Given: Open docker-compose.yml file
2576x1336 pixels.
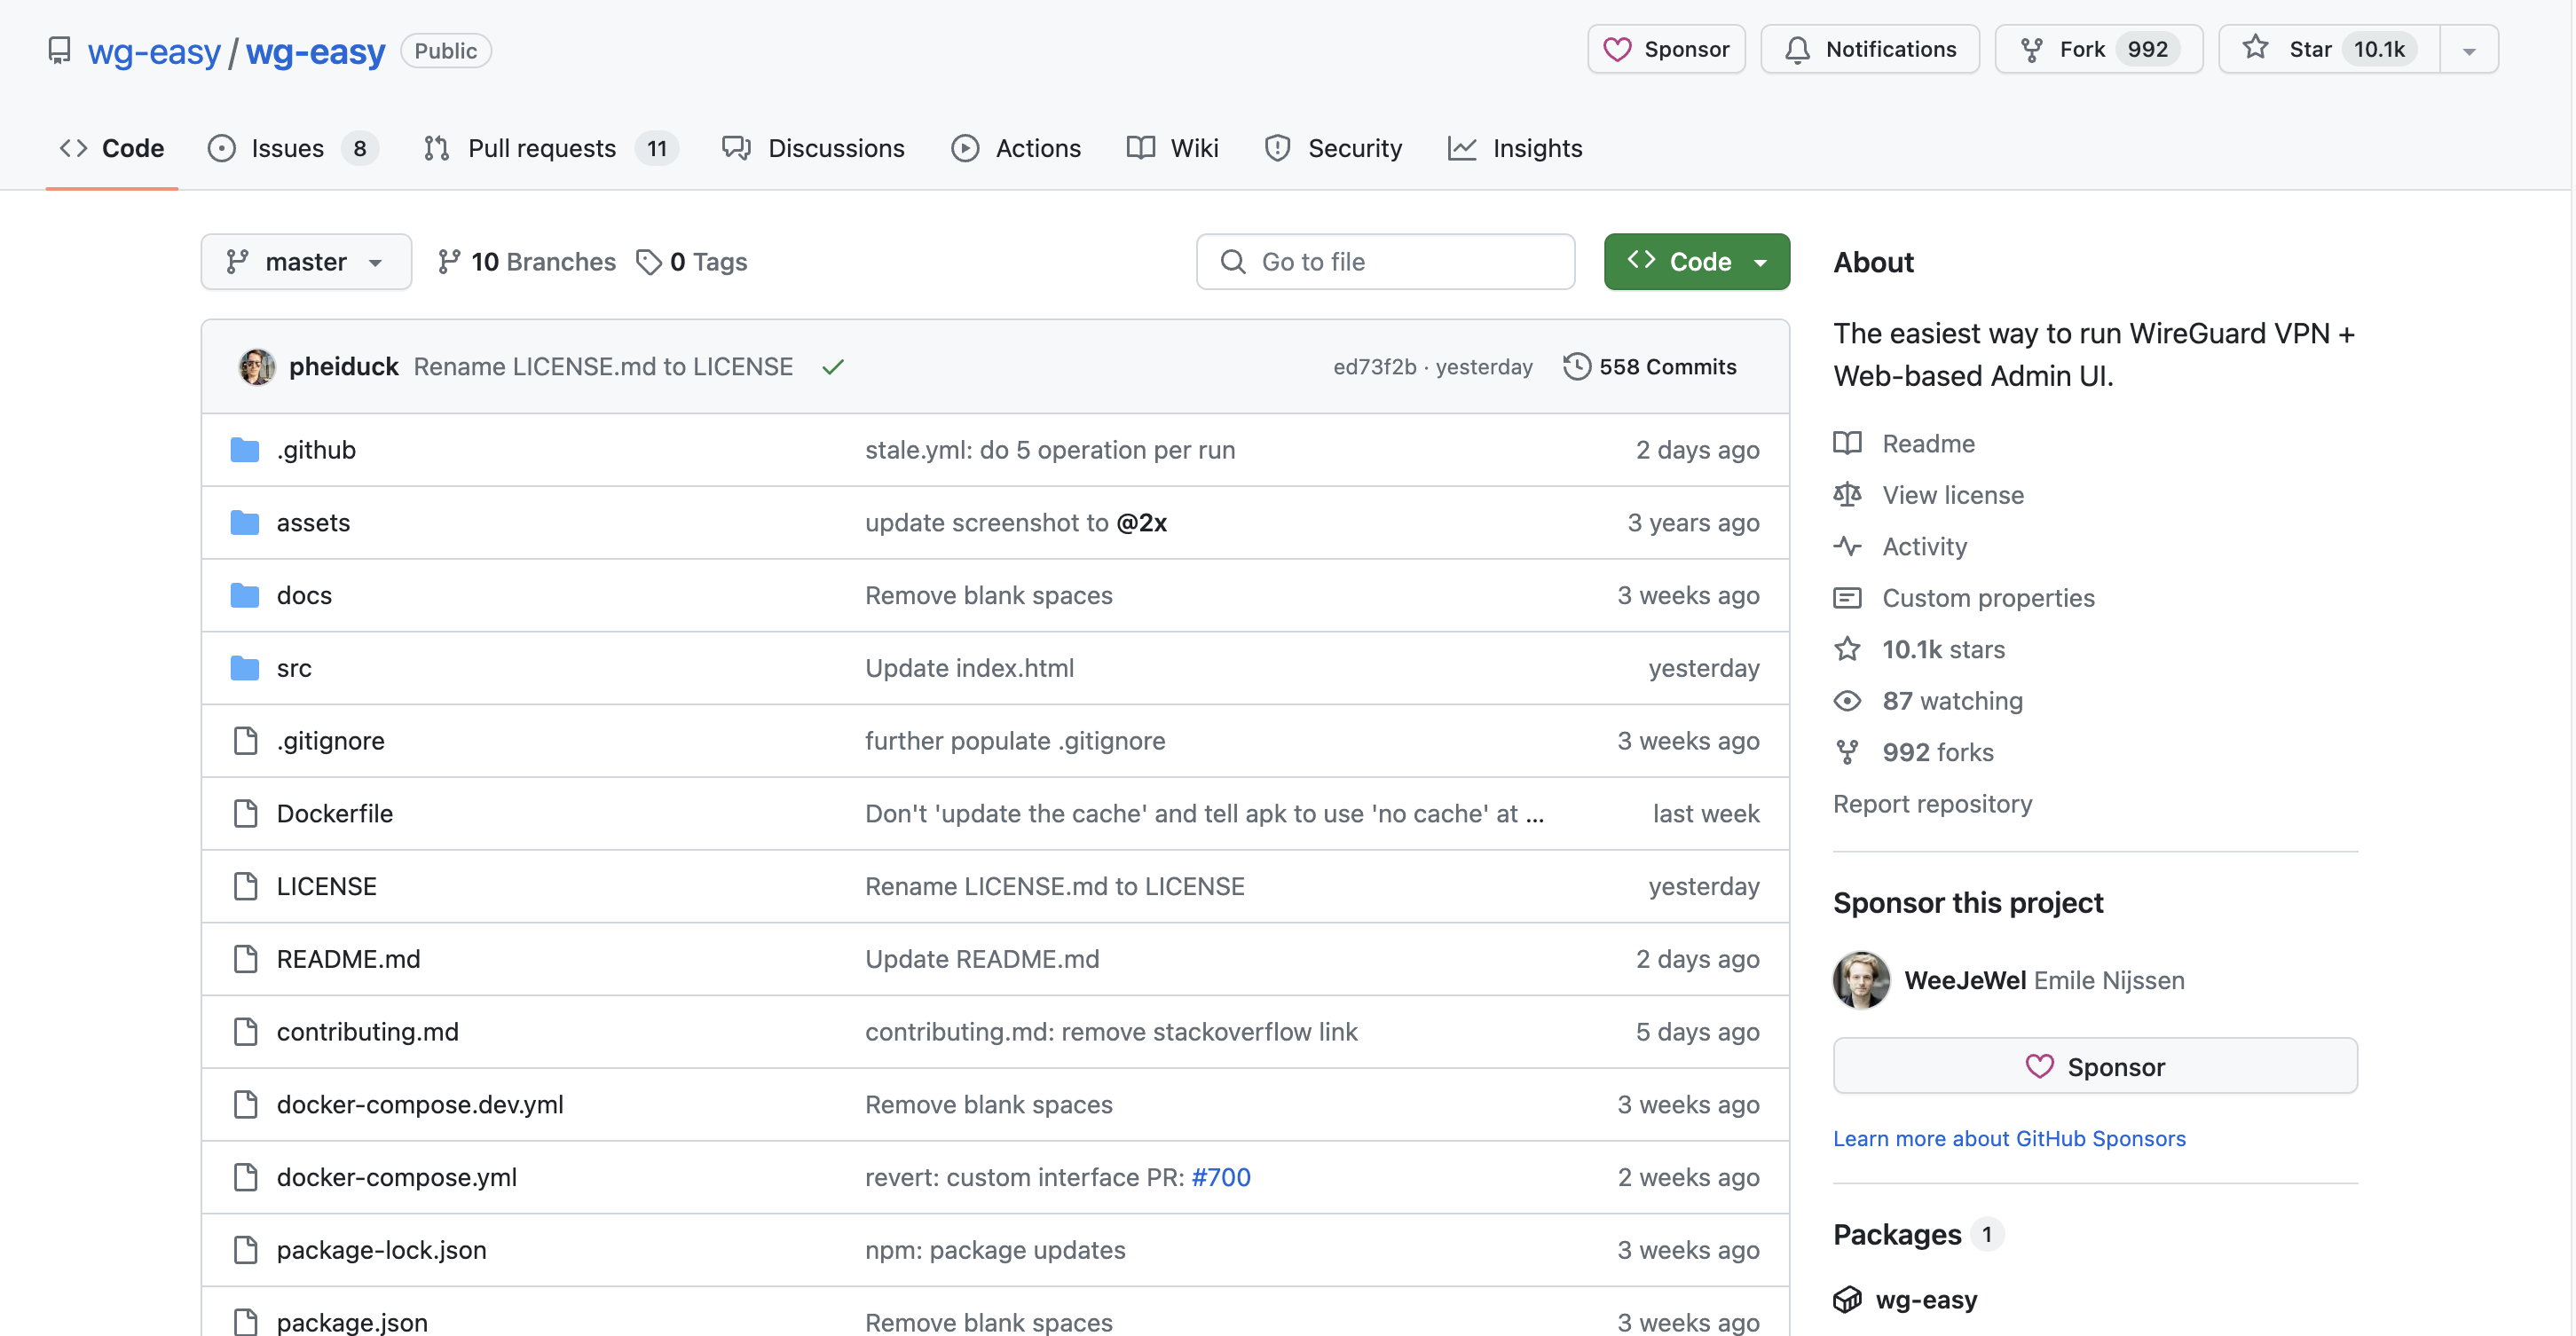Looking at the screenshot, I should [x=396, y=1177].
